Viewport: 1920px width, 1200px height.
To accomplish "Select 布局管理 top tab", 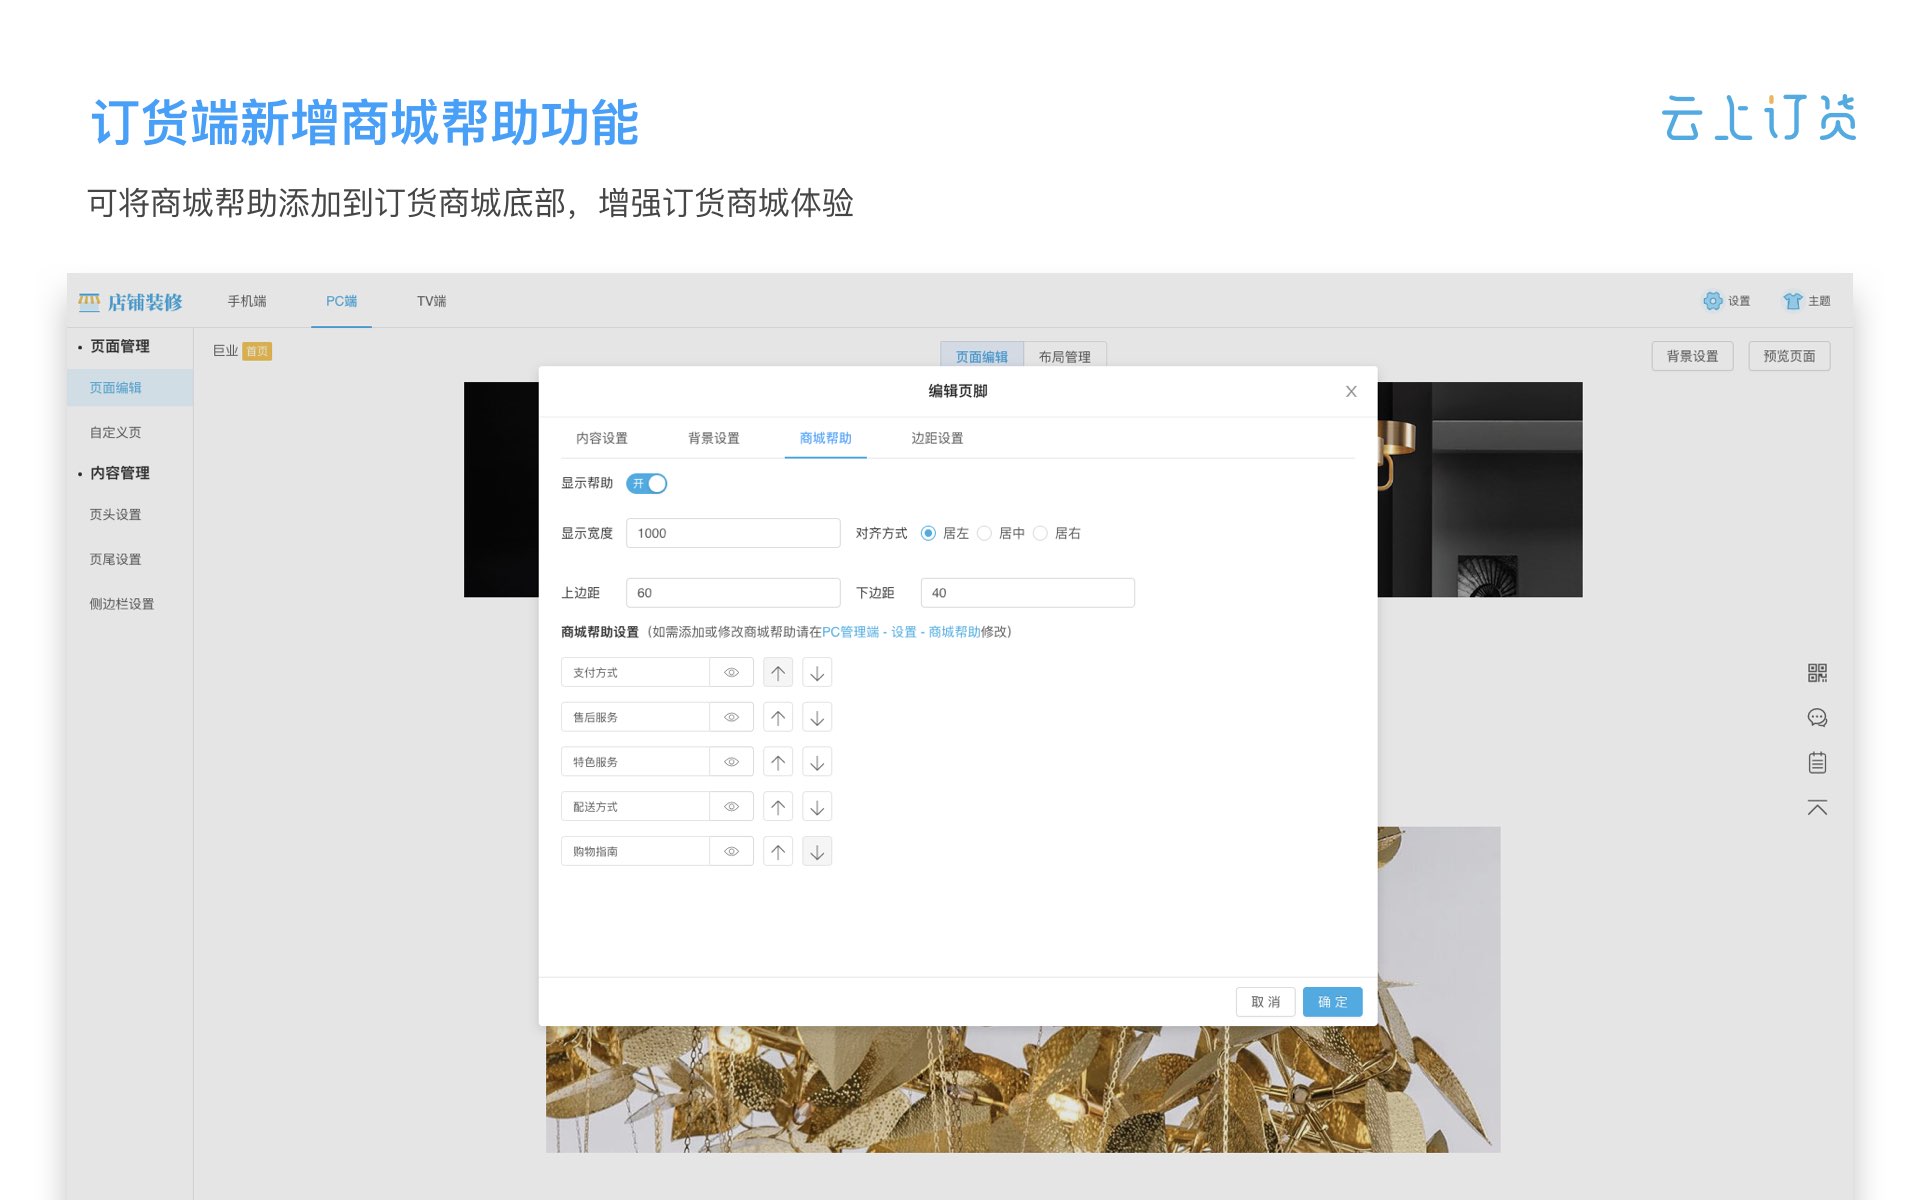I will click(1065, 356).
